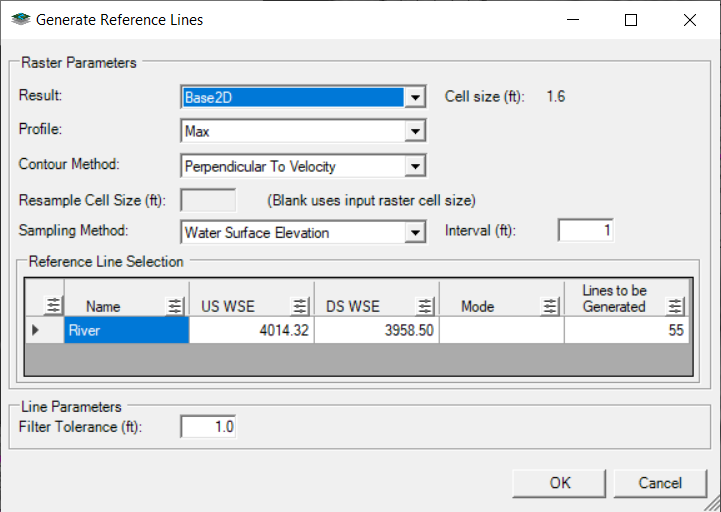
Task: Open the Result dropdown showing Base2D
Action: [416, 98]
